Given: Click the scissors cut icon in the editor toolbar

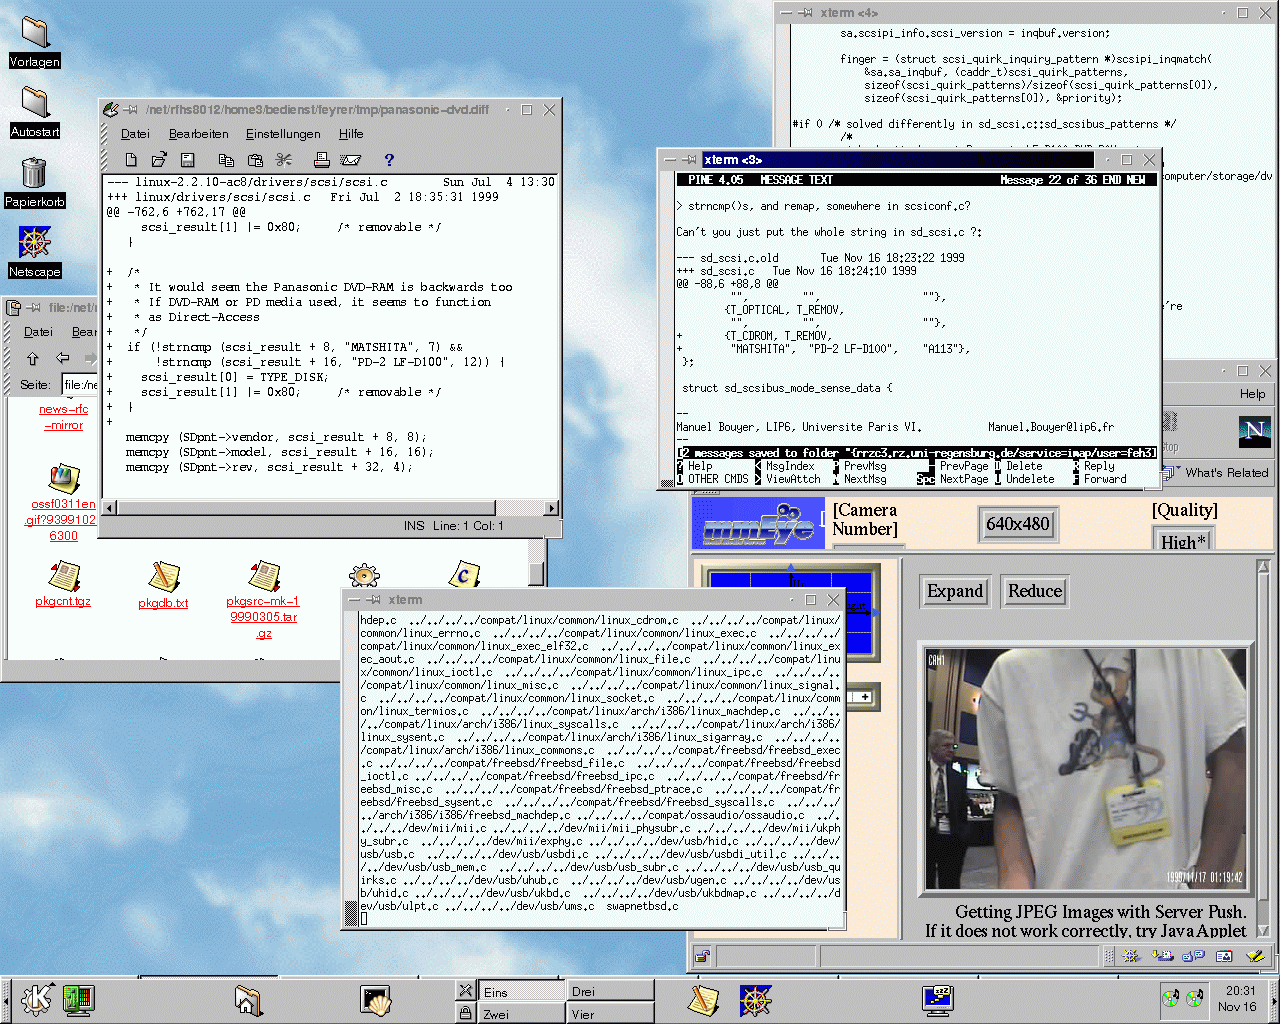Looking at the screenshot, I should point(284,160).
